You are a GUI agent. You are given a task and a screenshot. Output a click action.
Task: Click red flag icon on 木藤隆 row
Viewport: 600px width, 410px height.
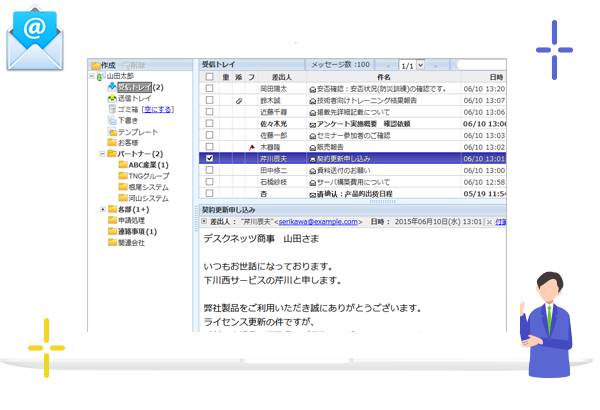click(251, 145)
